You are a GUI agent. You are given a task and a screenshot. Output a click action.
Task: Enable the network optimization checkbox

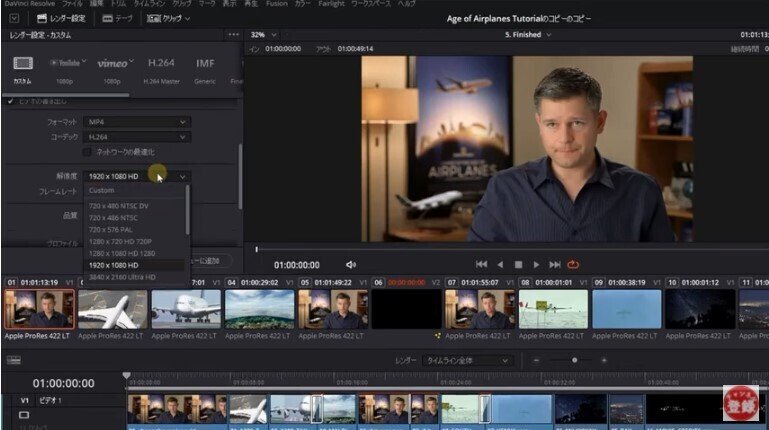[87, 152]
